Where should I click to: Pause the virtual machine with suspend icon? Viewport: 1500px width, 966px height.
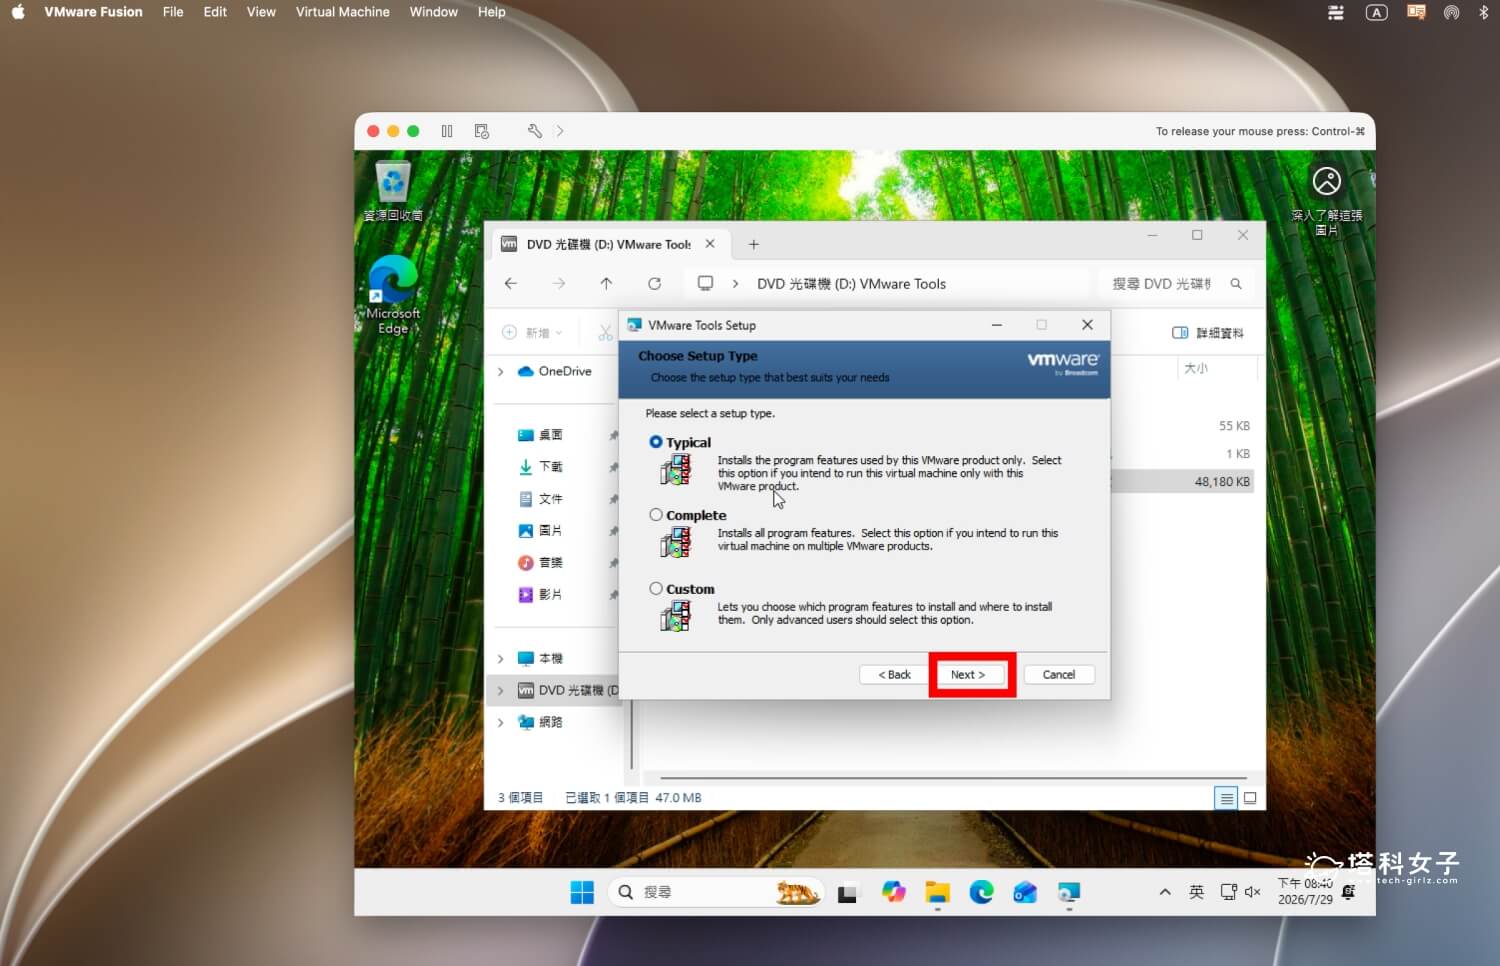coord(447,131)
